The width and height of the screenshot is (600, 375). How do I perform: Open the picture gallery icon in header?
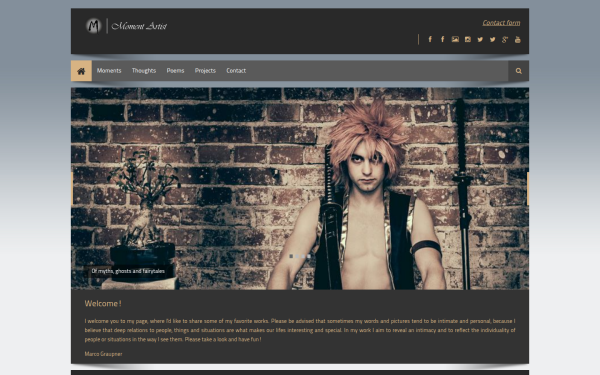coord(455,39)
